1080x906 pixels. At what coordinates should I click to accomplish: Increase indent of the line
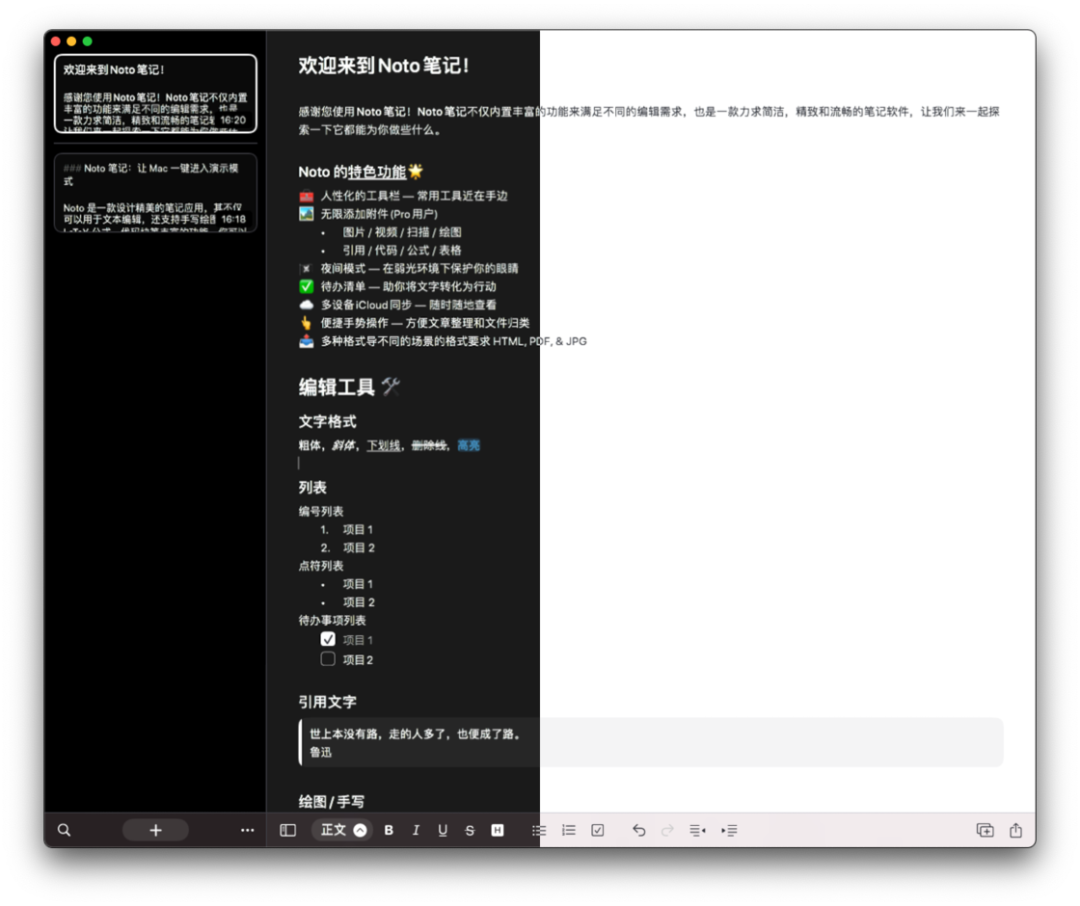tap(729, 830)
